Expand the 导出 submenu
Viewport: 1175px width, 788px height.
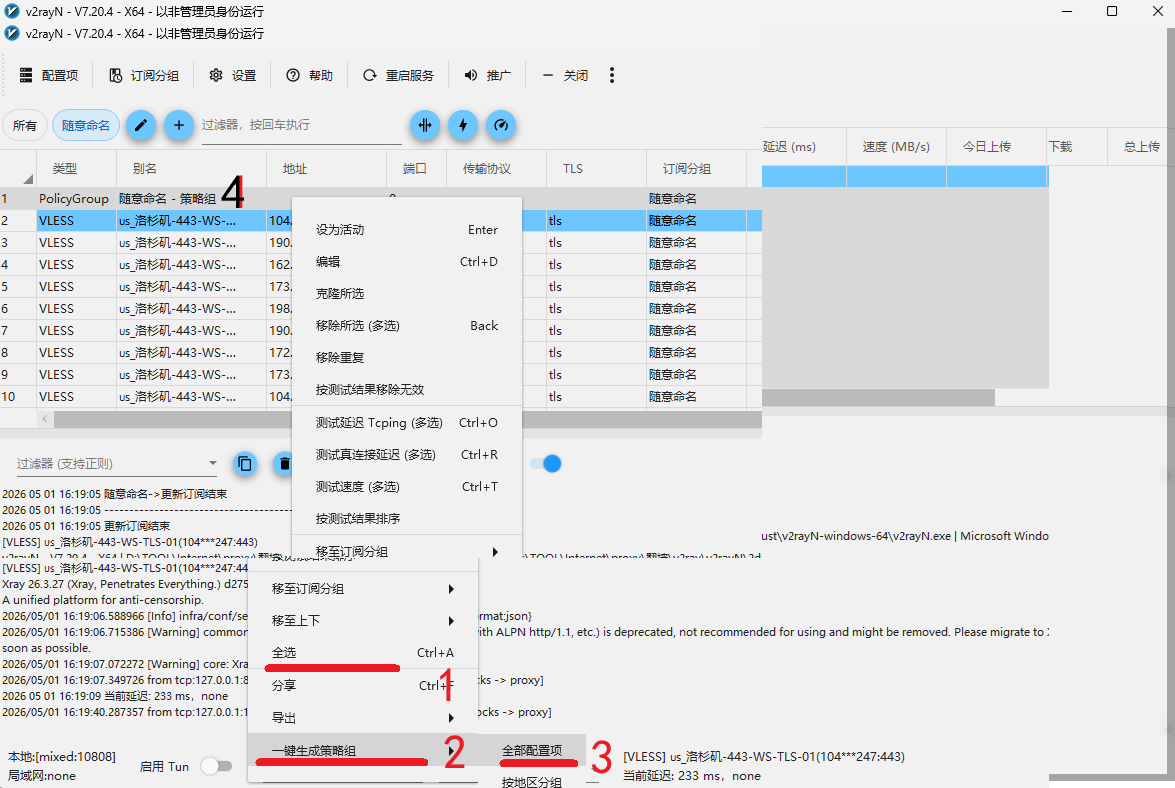pos(363,718)
